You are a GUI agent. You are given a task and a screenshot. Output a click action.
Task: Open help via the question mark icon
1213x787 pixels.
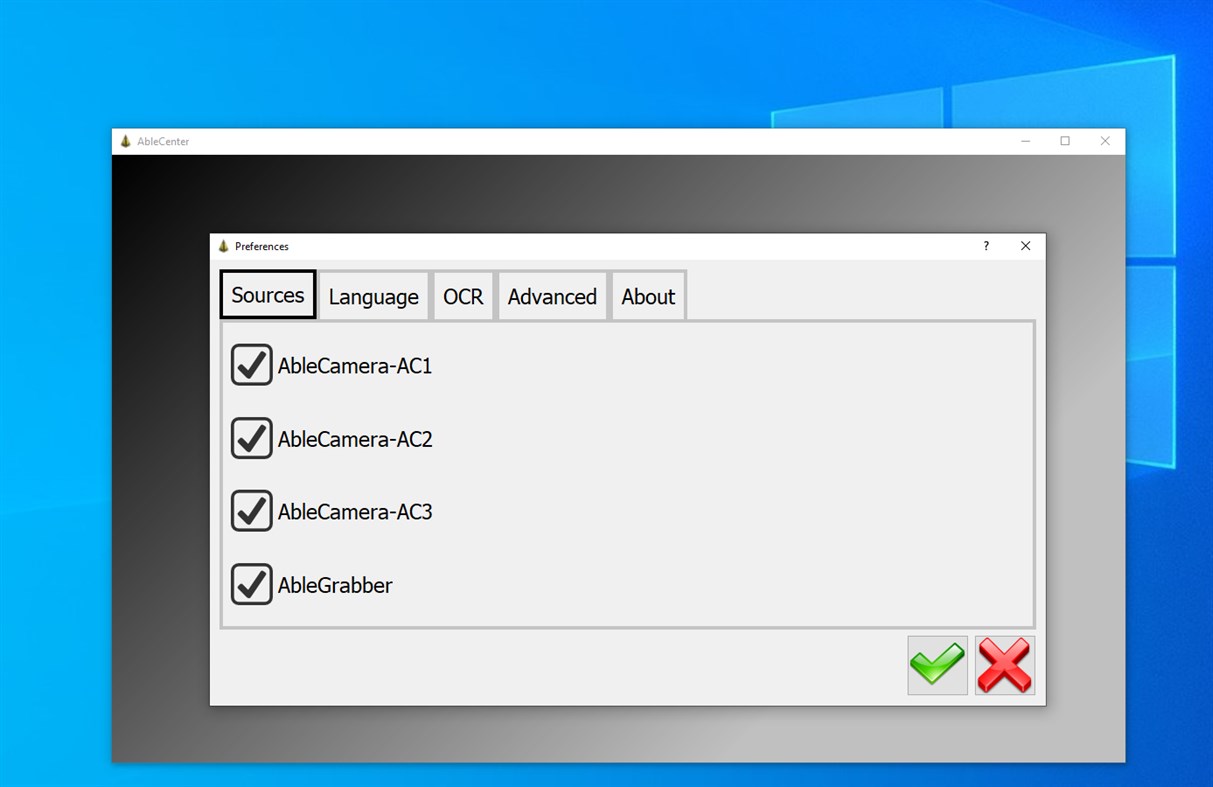[985, 246]
